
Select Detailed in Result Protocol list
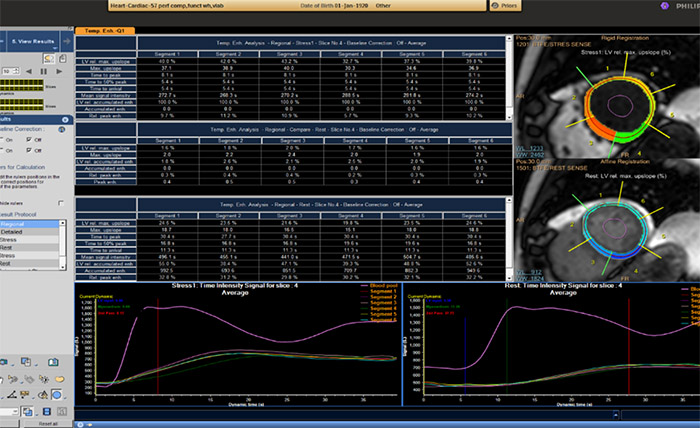29,232
